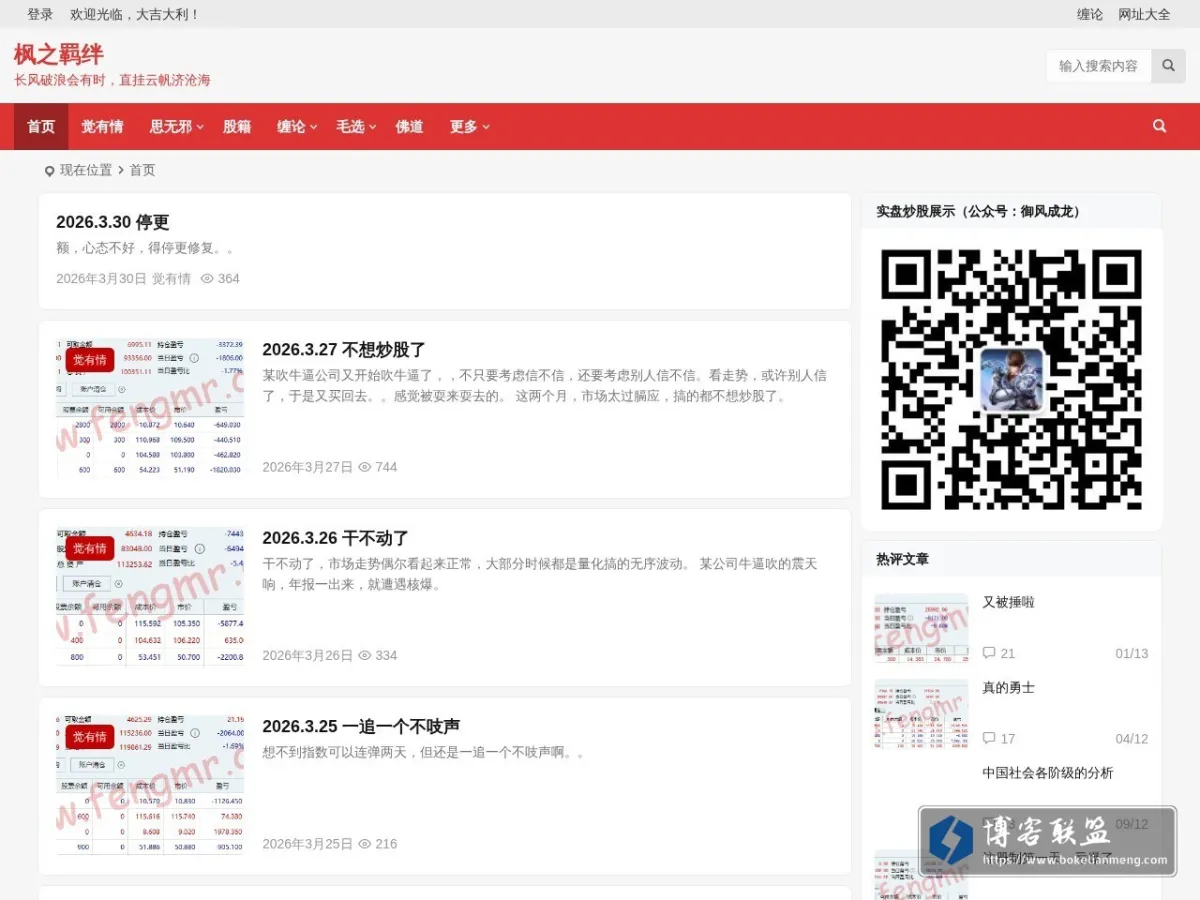Expand the 思无邪 menu chevron
Image resolution: width=1200 pixels, height=900 pixels.
tap(200, 127)
